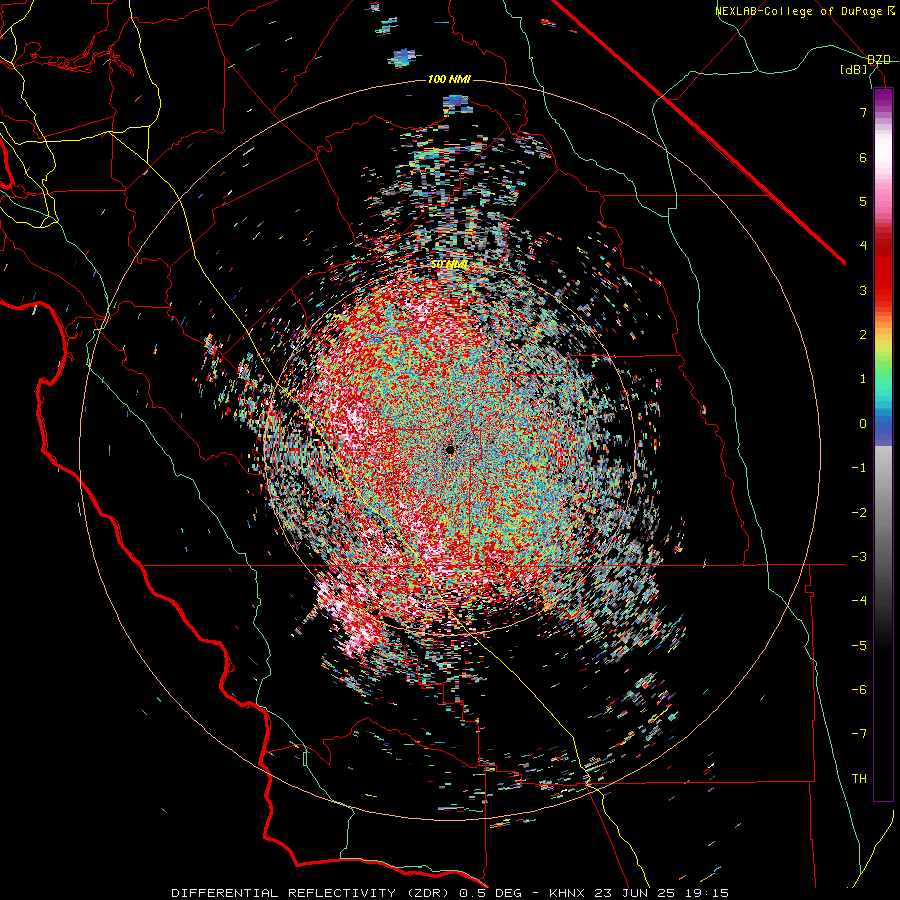
Task: Click the scale value -6
Action: tap(859, 690)
